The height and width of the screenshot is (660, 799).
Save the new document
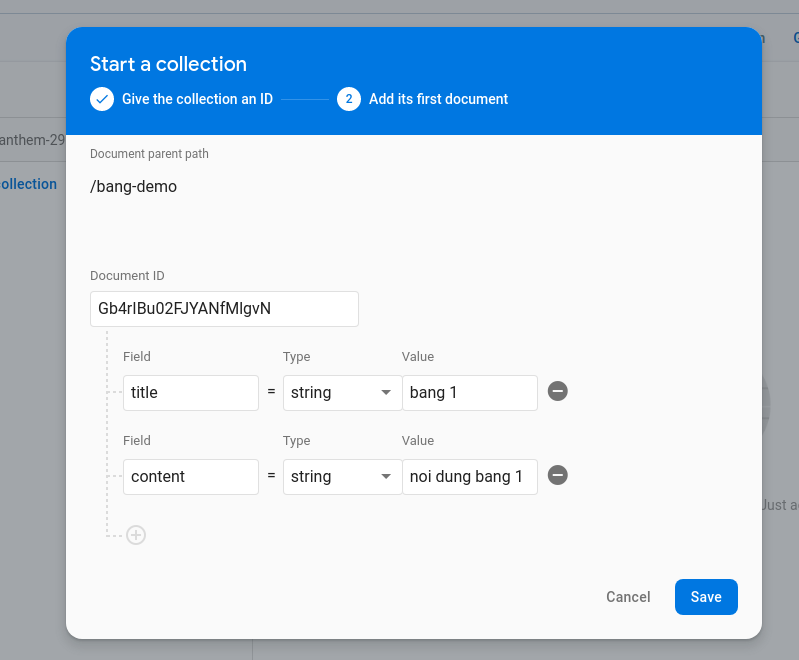point(706,597)
